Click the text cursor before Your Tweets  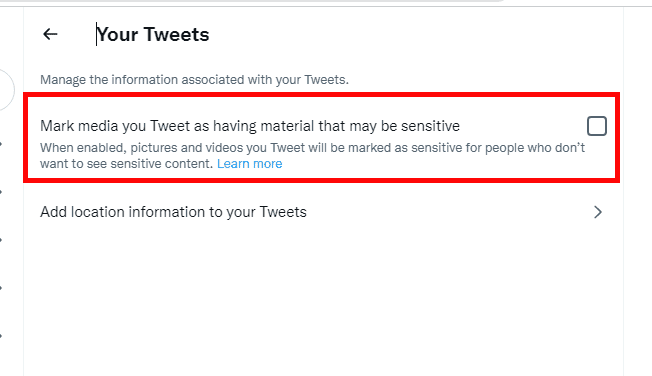point(96,34)
